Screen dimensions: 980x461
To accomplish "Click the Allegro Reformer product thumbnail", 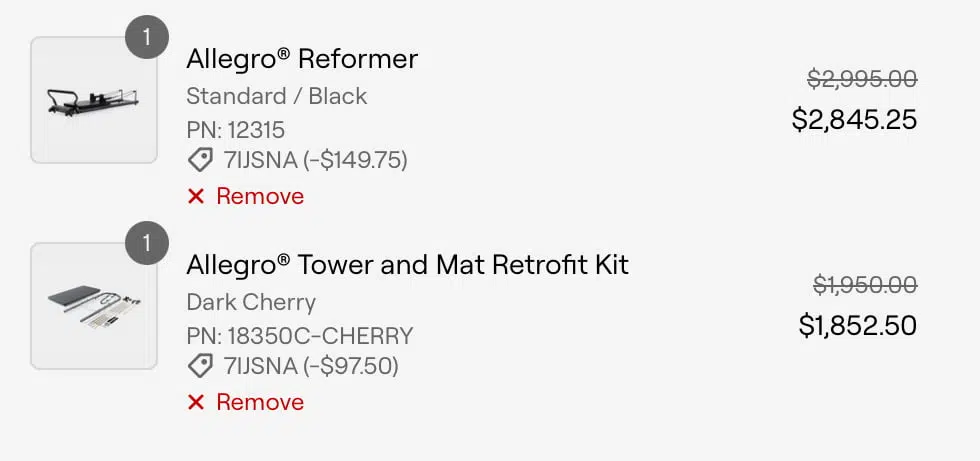I will coord(94,100).
